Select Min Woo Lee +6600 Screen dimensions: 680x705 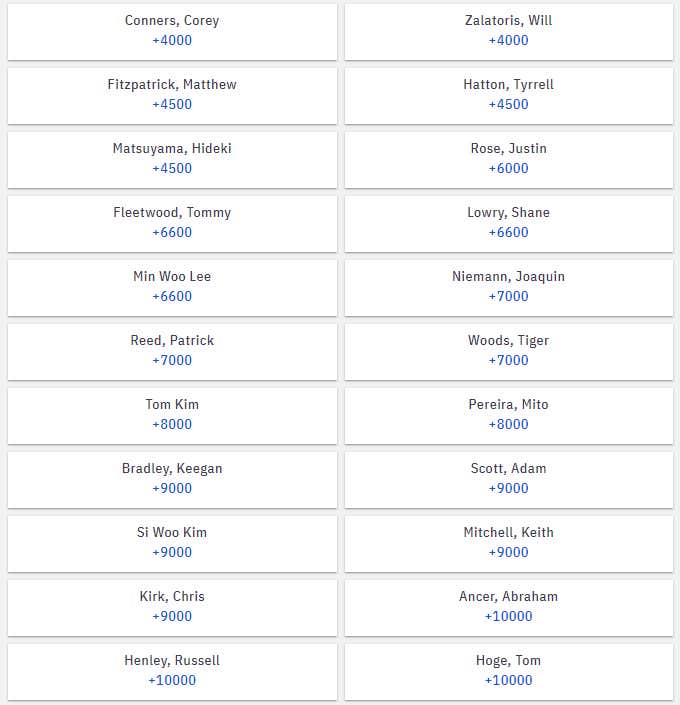pos(172,288)
